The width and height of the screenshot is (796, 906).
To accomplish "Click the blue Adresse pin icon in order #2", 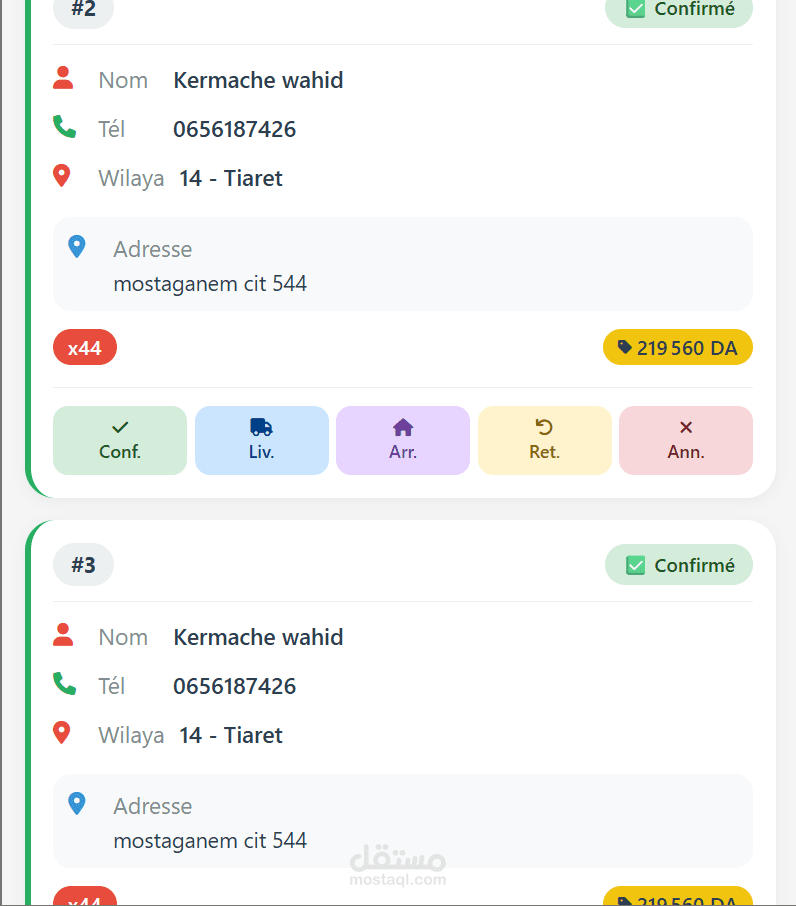I will 77,246.
